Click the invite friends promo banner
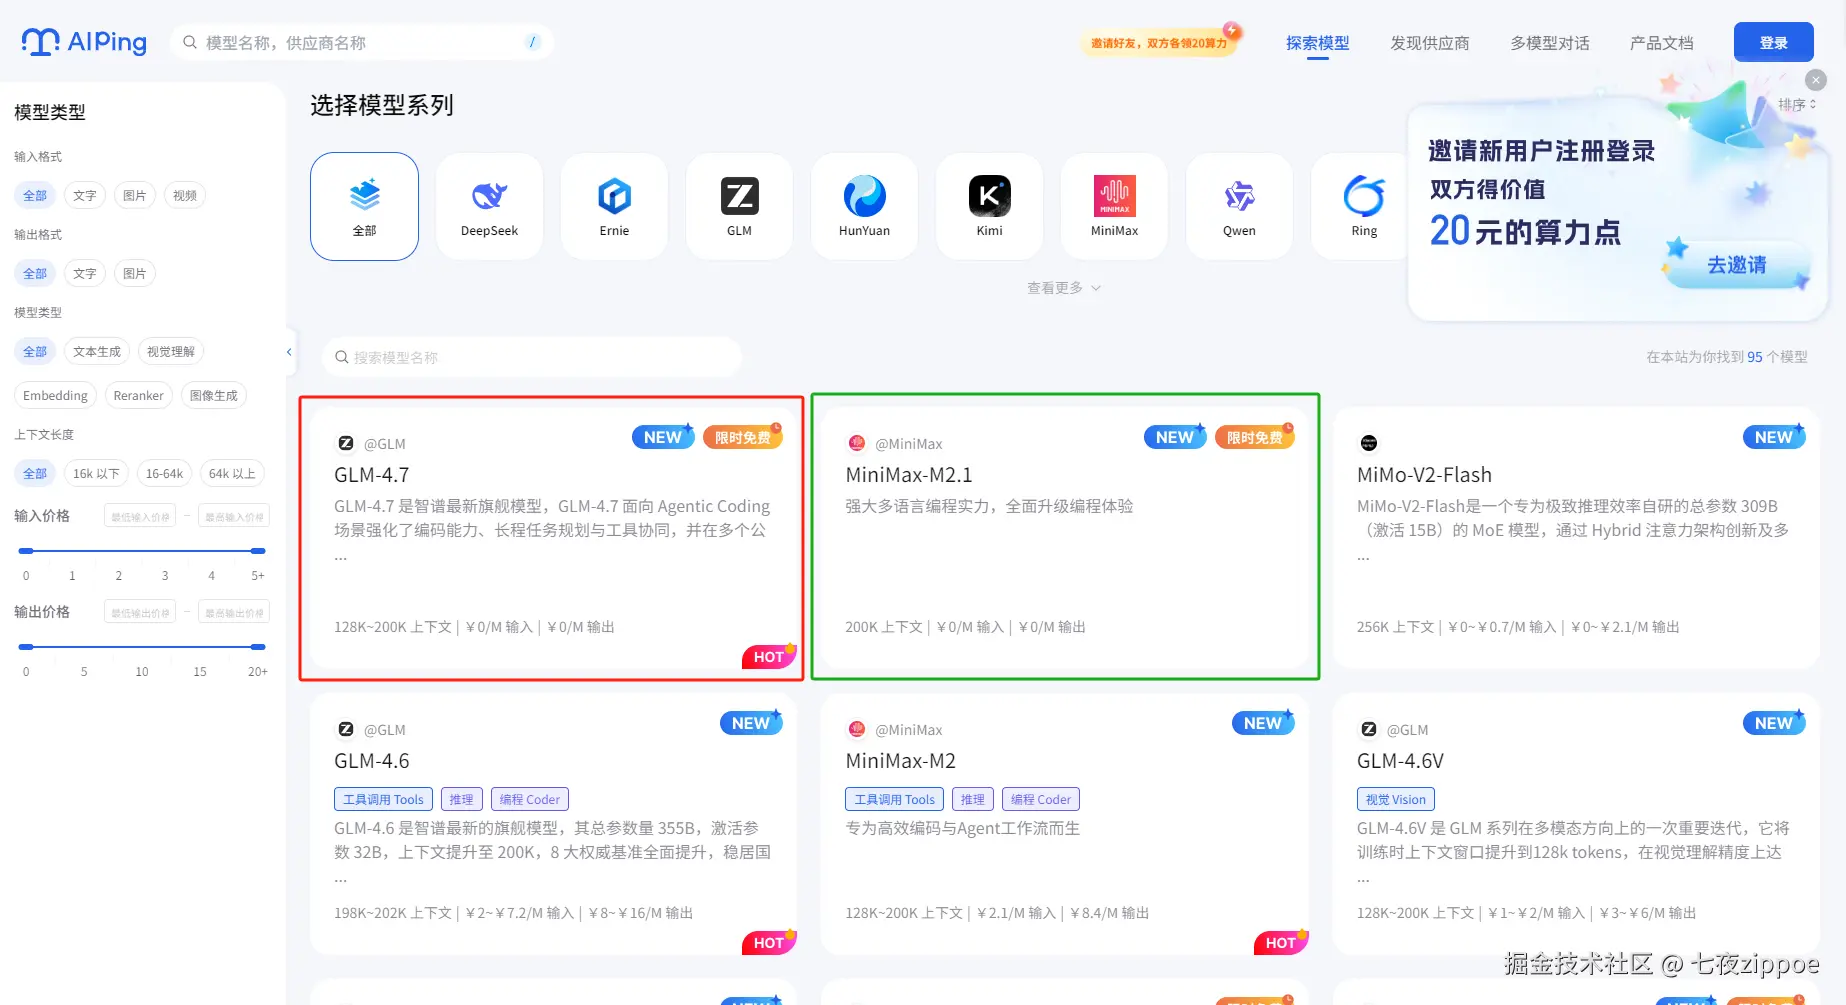The width and height of the screenshot is (1846, 1005). [x=1160, y=42]
